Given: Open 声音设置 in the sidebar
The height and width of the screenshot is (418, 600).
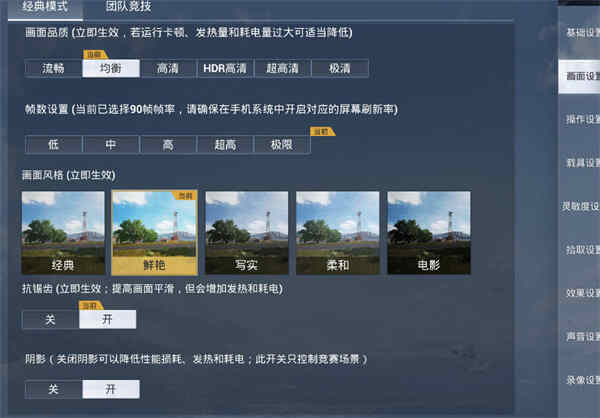Looking at the screenshot, I should 579,336.
